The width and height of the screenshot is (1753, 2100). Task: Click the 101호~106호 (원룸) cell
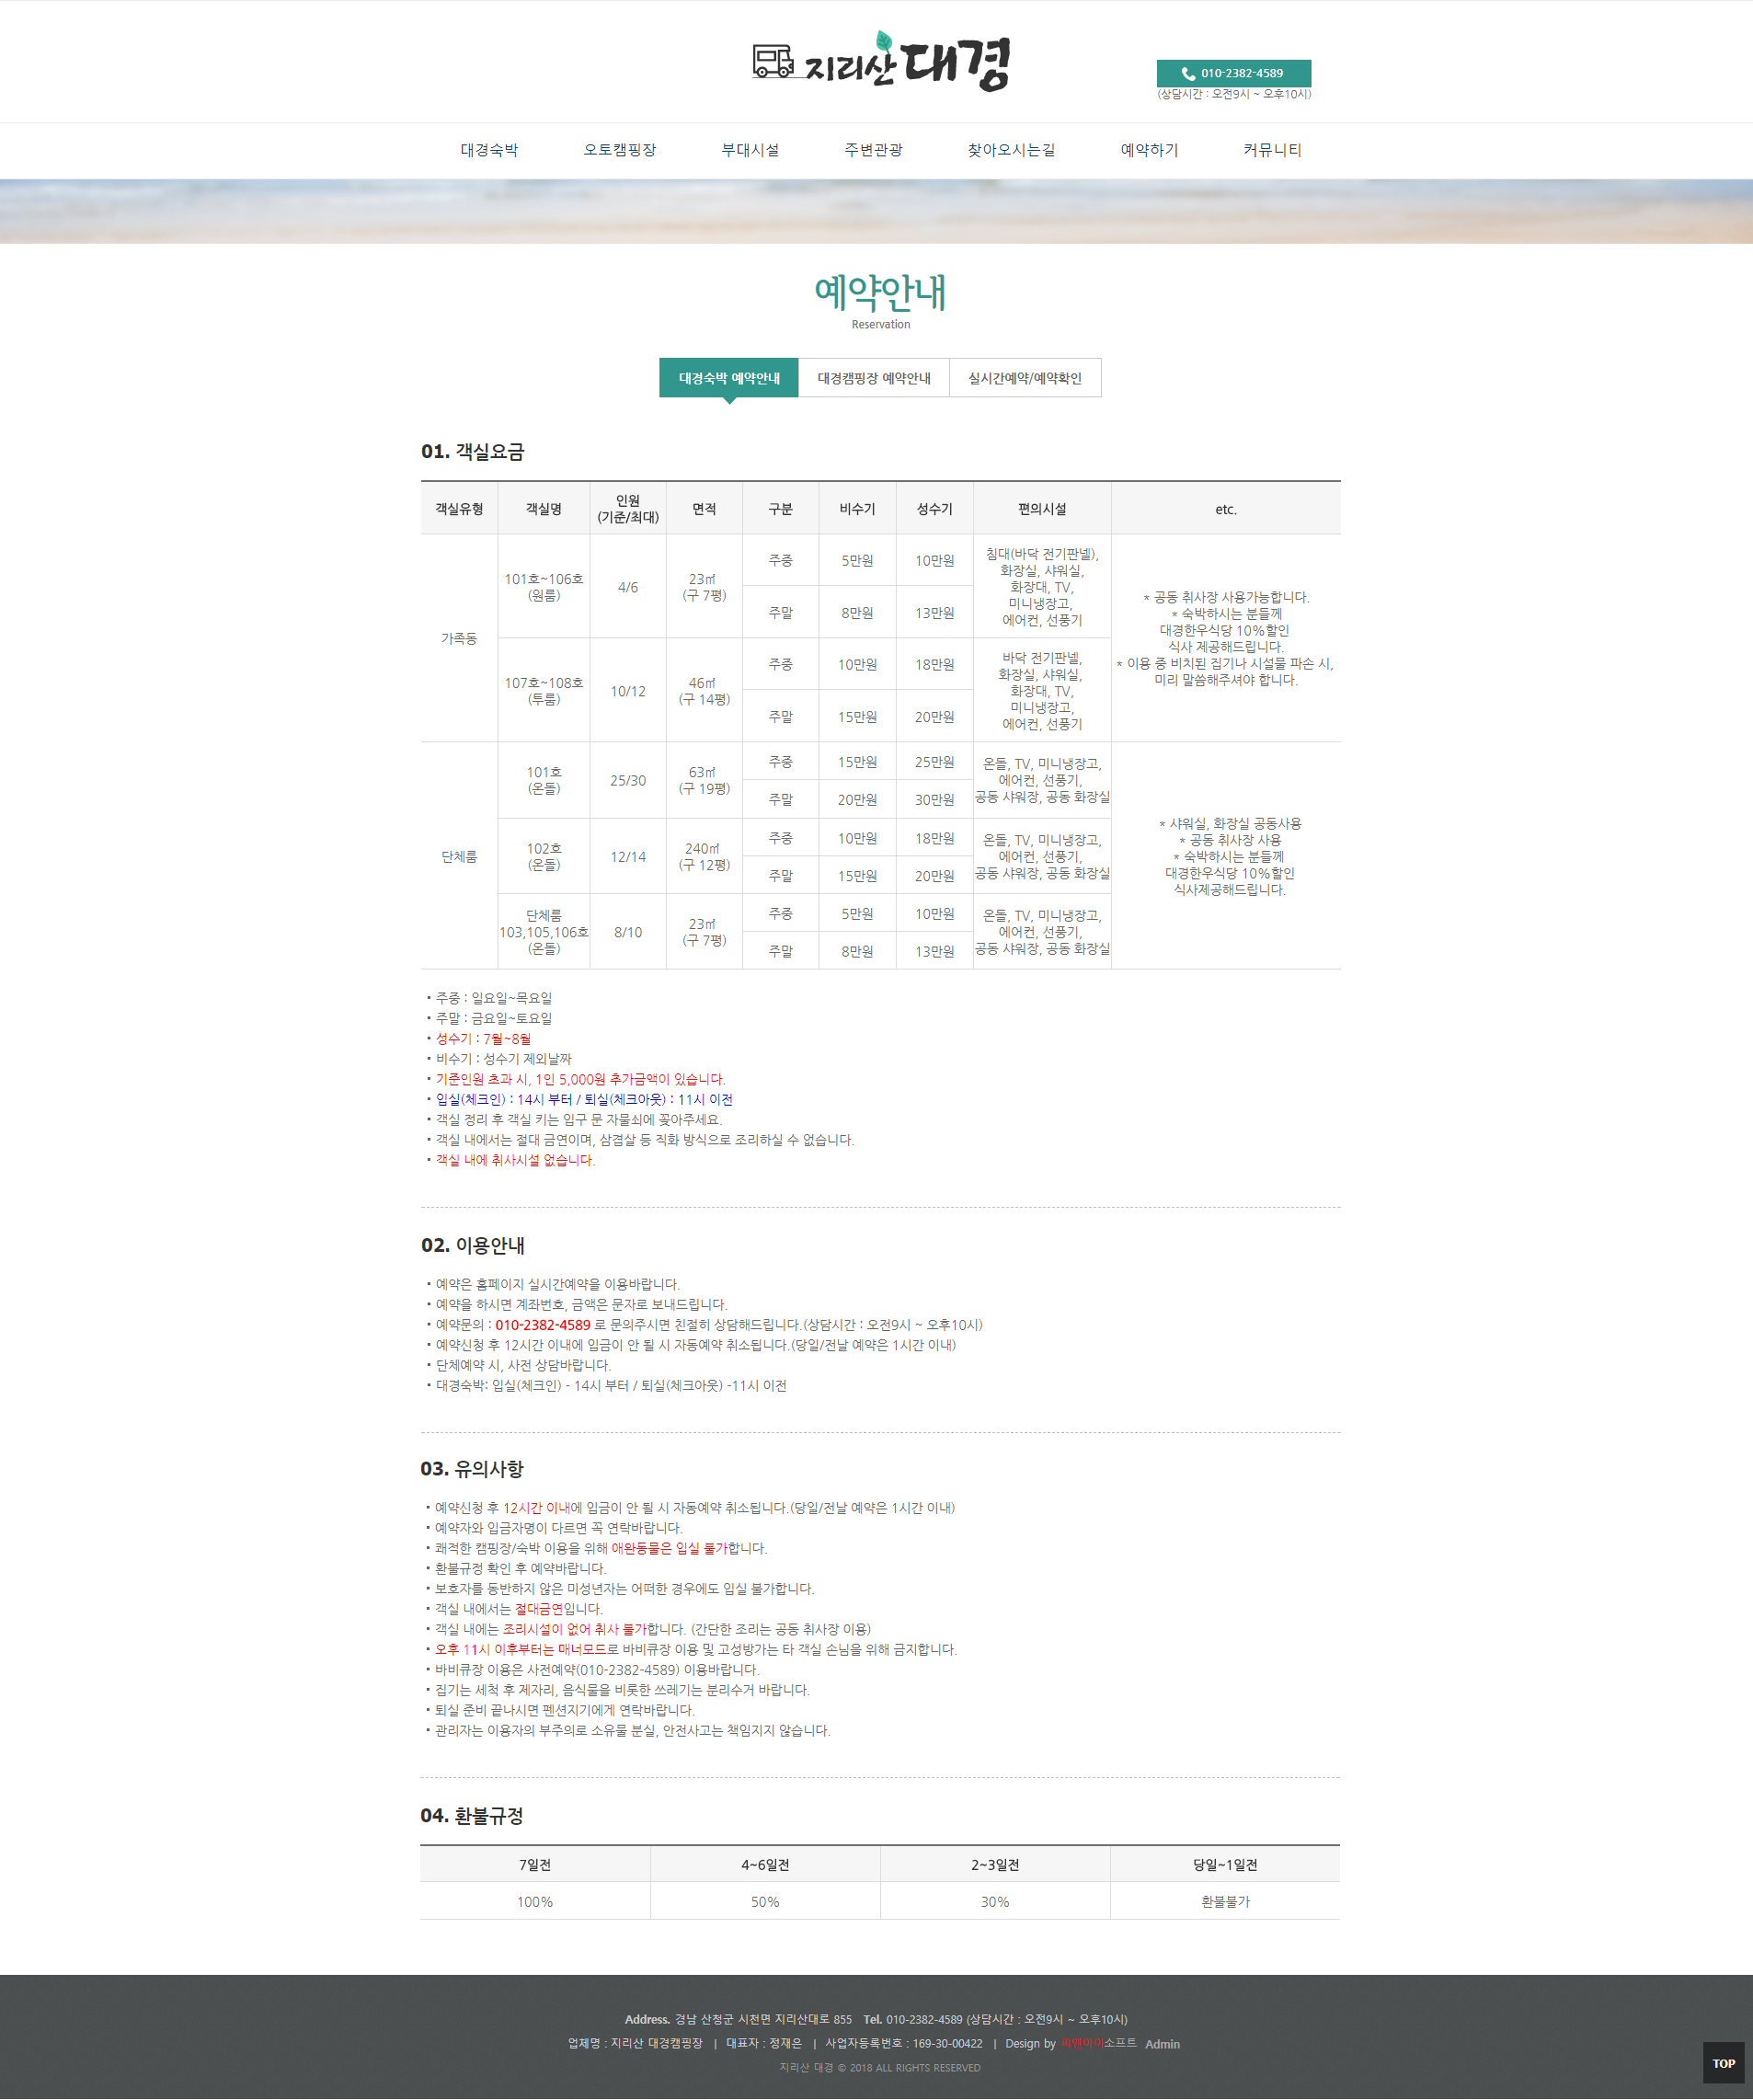(x=544, y=587)
